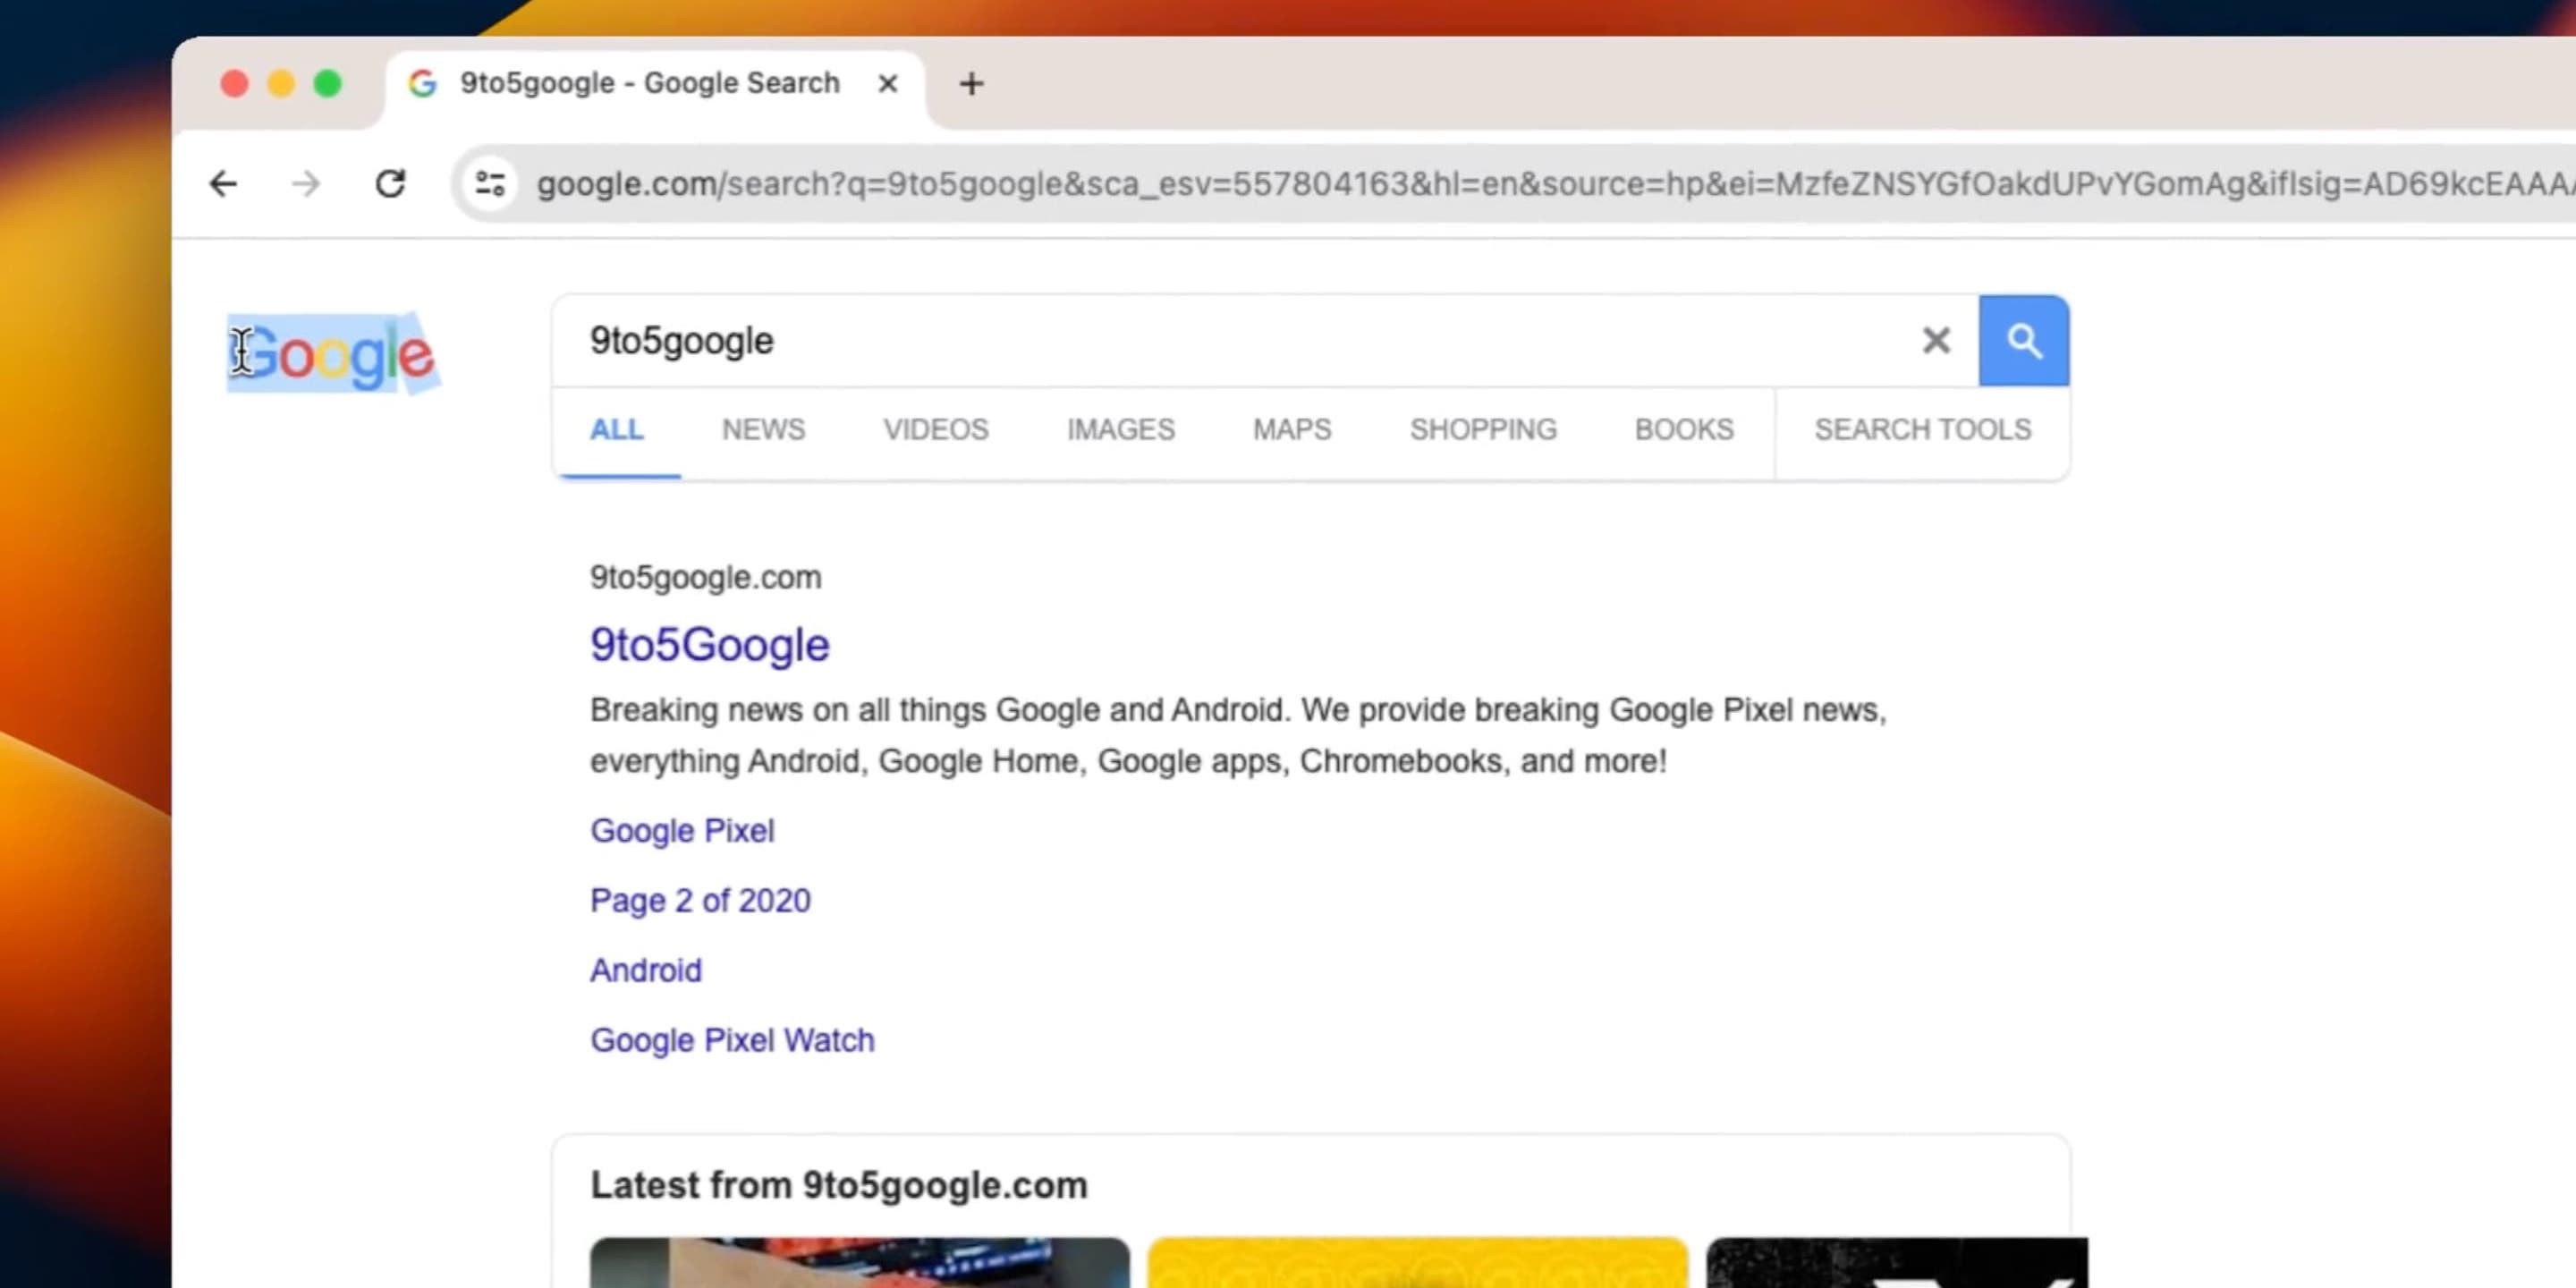Close the 9to5google search tab
Screen dimensions: 2576x1288
click(887, 84)
